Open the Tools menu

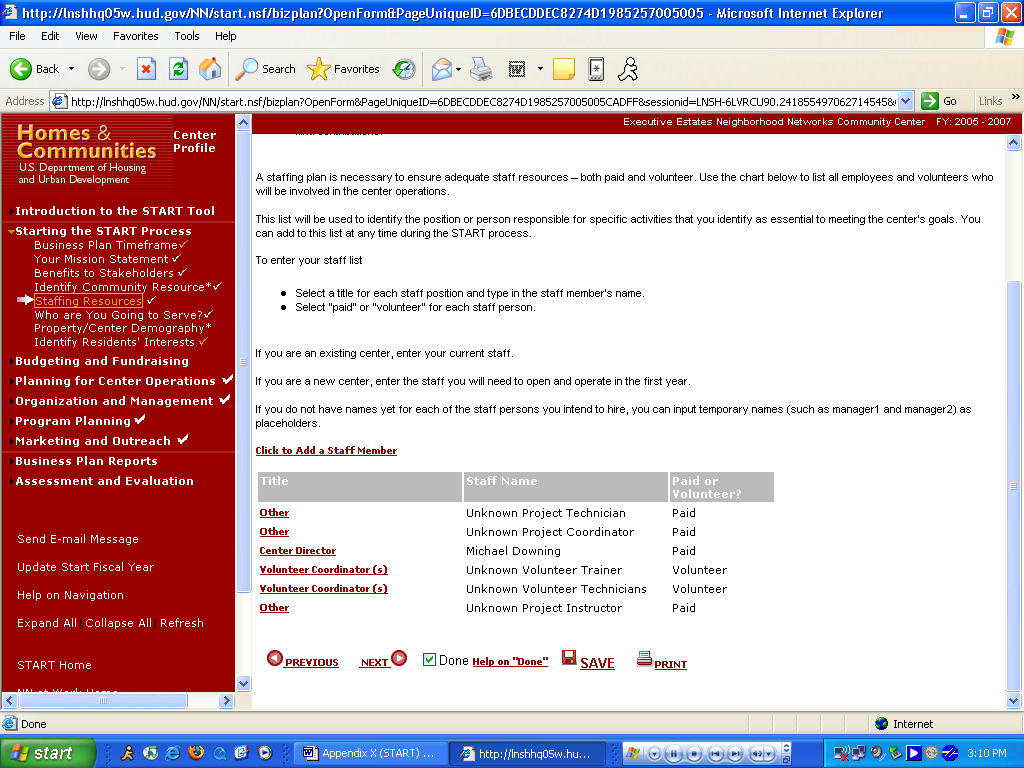point(187,36)
